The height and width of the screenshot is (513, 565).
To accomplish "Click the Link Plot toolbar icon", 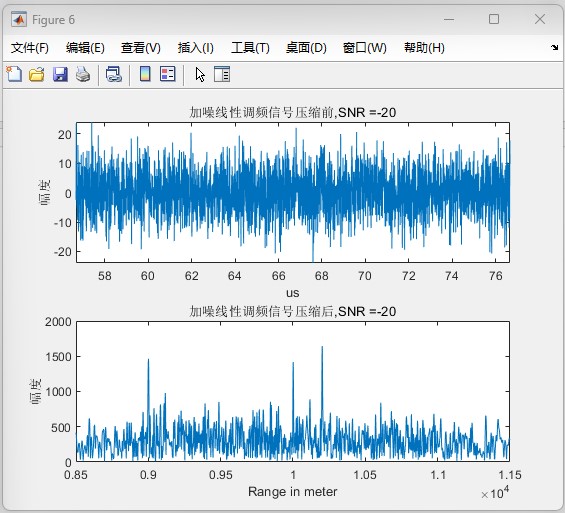I will click(114, 74).
